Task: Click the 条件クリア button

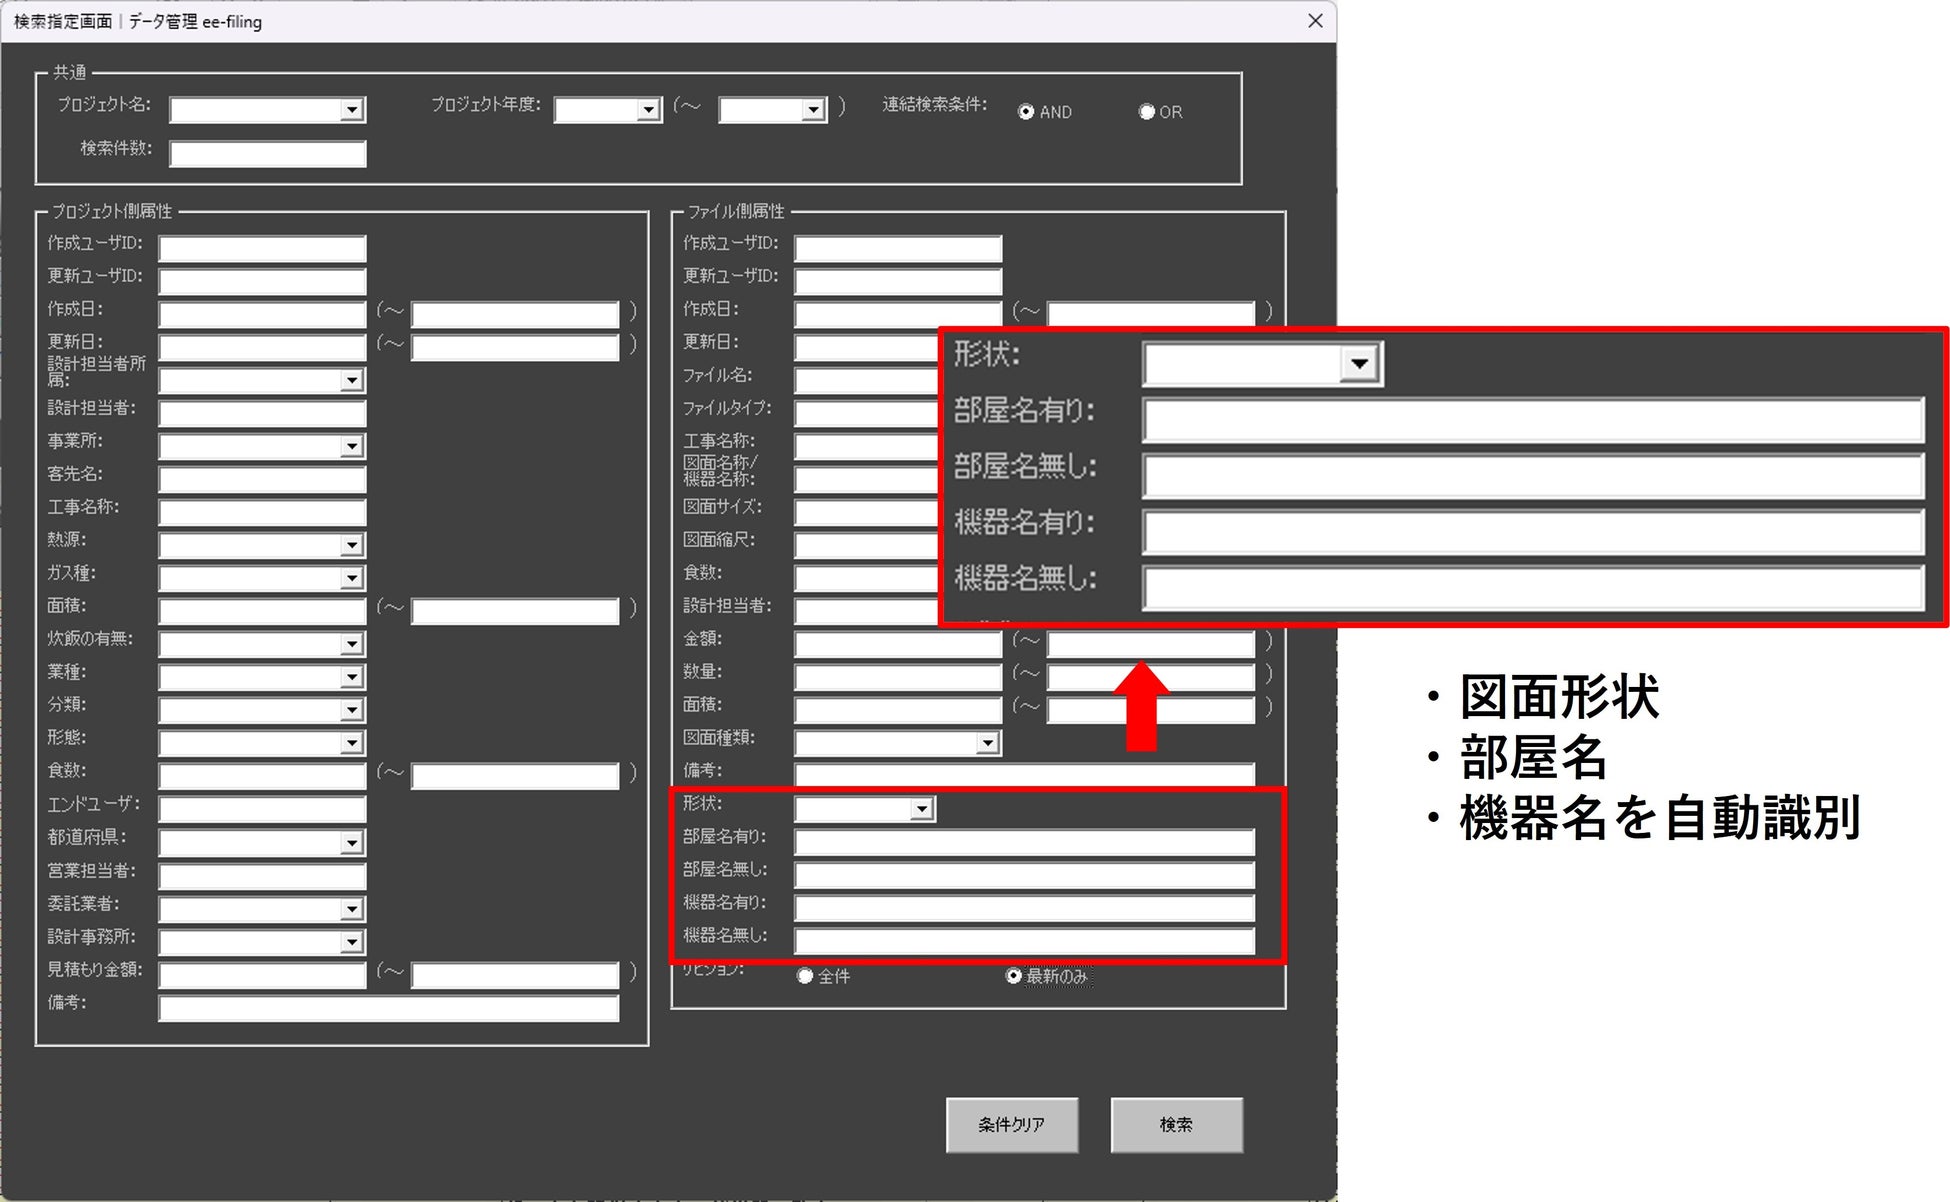Action: click(x=1011, y=1125)
